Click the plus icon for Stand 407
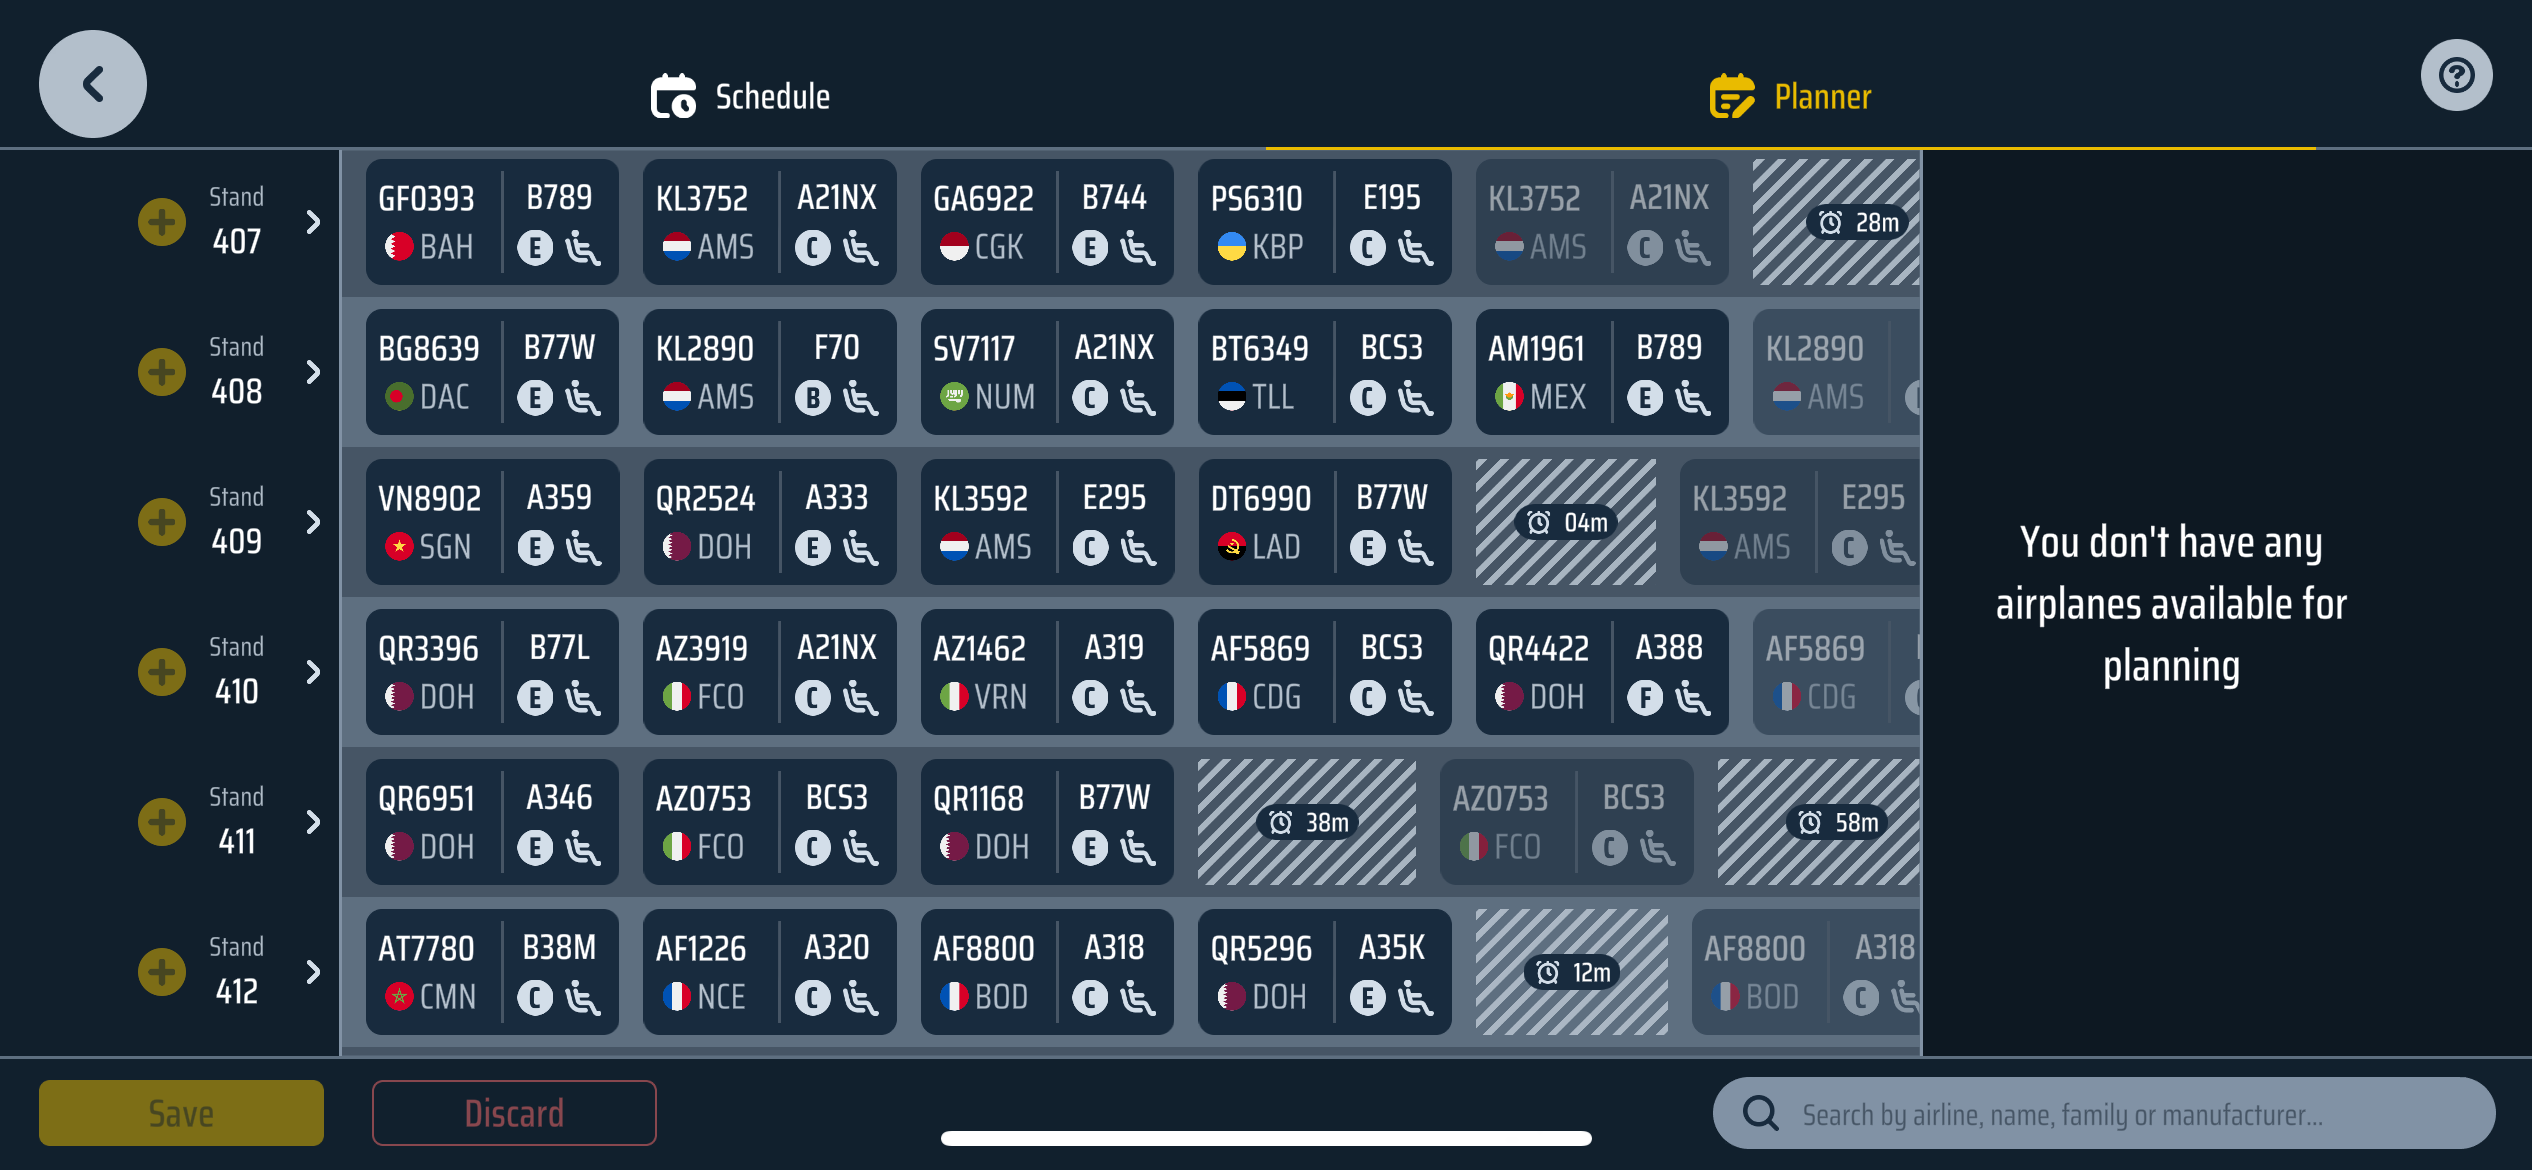The width and height of the screenshot is (2532, 1170). tap(162, 222)
